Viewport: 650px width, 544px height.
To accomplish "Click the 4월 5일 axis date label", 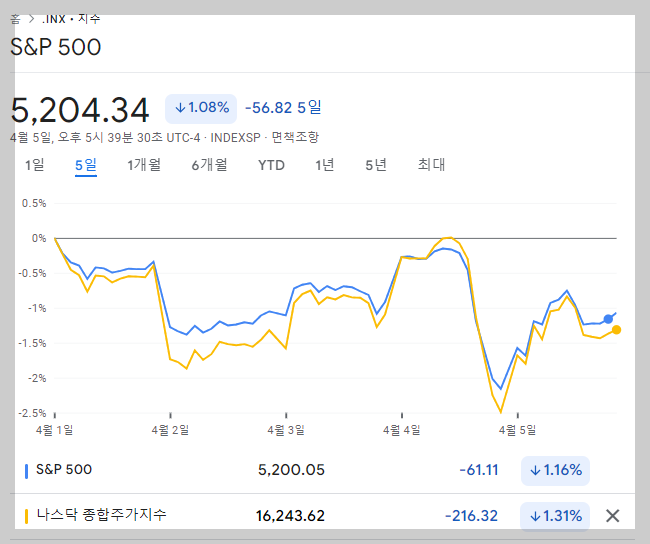I will [x=517, y=430].
